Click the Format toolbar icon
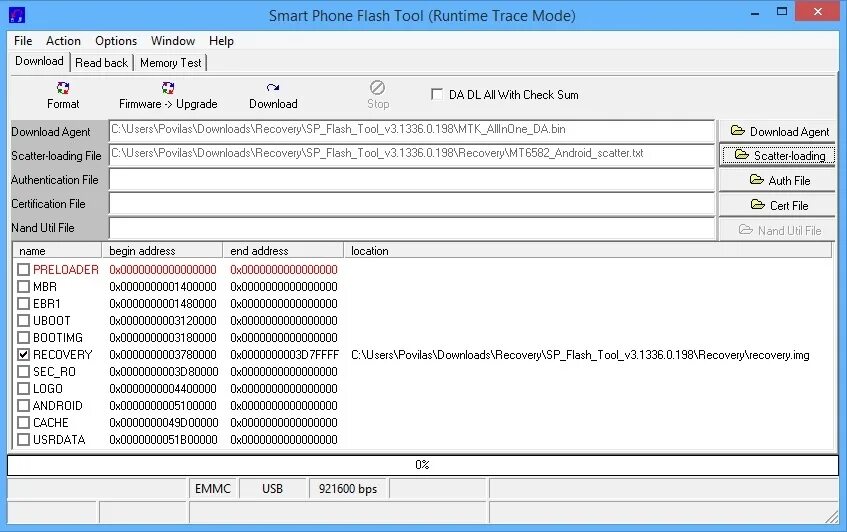Screen dimensions: 847x532 63,88
